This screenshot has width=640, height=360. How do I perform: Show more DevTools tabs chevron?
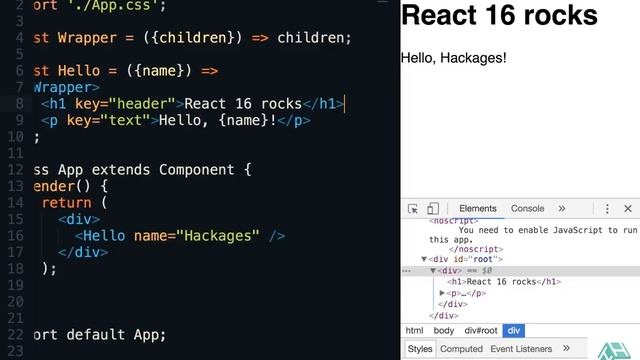[x=562, y=209]
